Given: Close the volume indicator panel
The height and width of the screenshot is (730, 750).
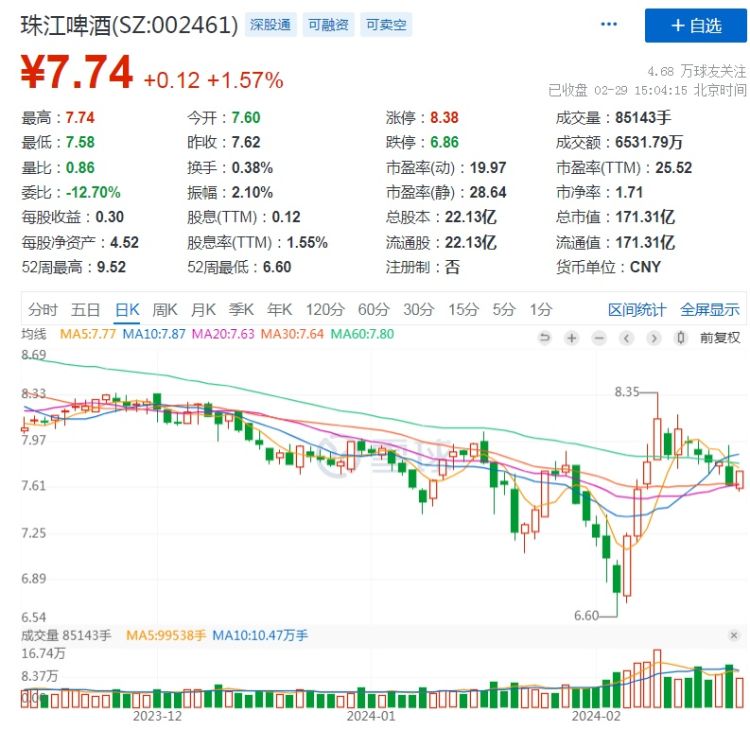Looking at the screenshot, I should click(x=734, y=635).
